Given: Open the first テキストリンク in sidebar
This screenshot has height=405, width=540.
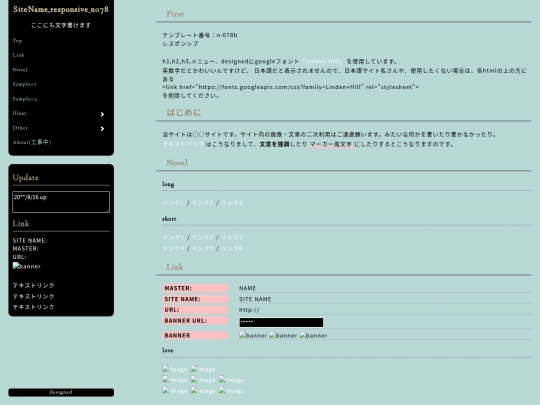Looking at the screenshot, I should click(33, 285).
